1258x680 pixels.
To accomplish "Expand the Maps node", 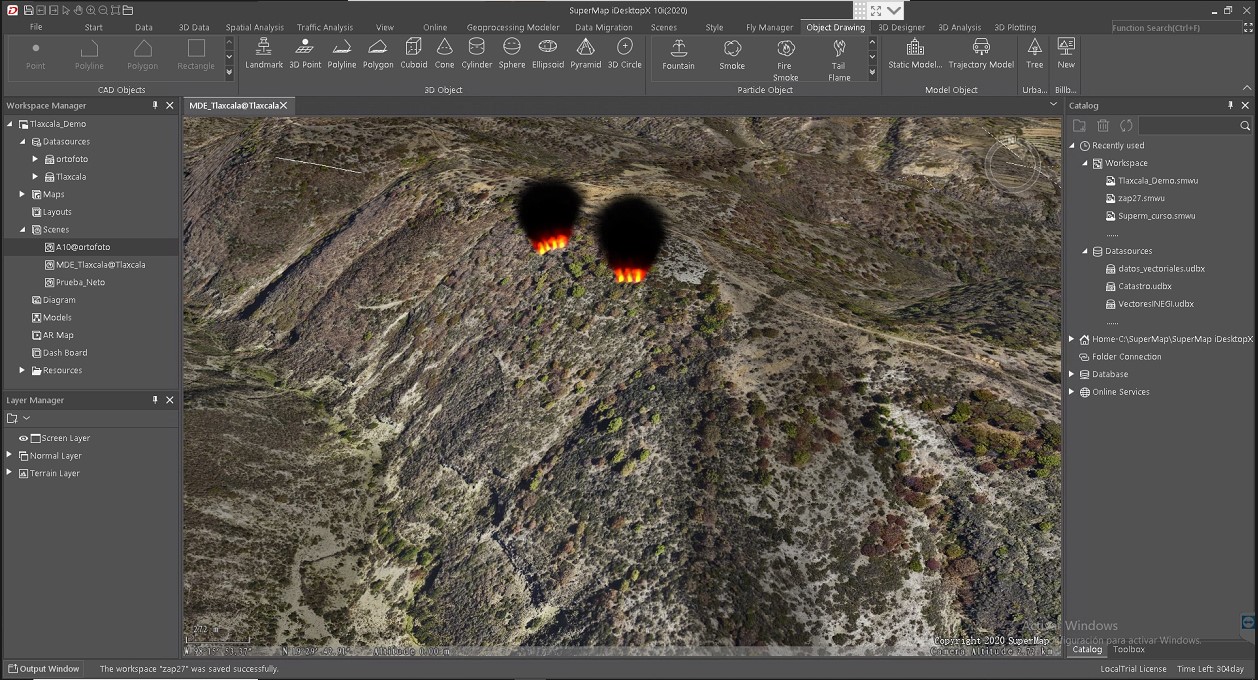I will pyautogui.click(x=22, y=194).
